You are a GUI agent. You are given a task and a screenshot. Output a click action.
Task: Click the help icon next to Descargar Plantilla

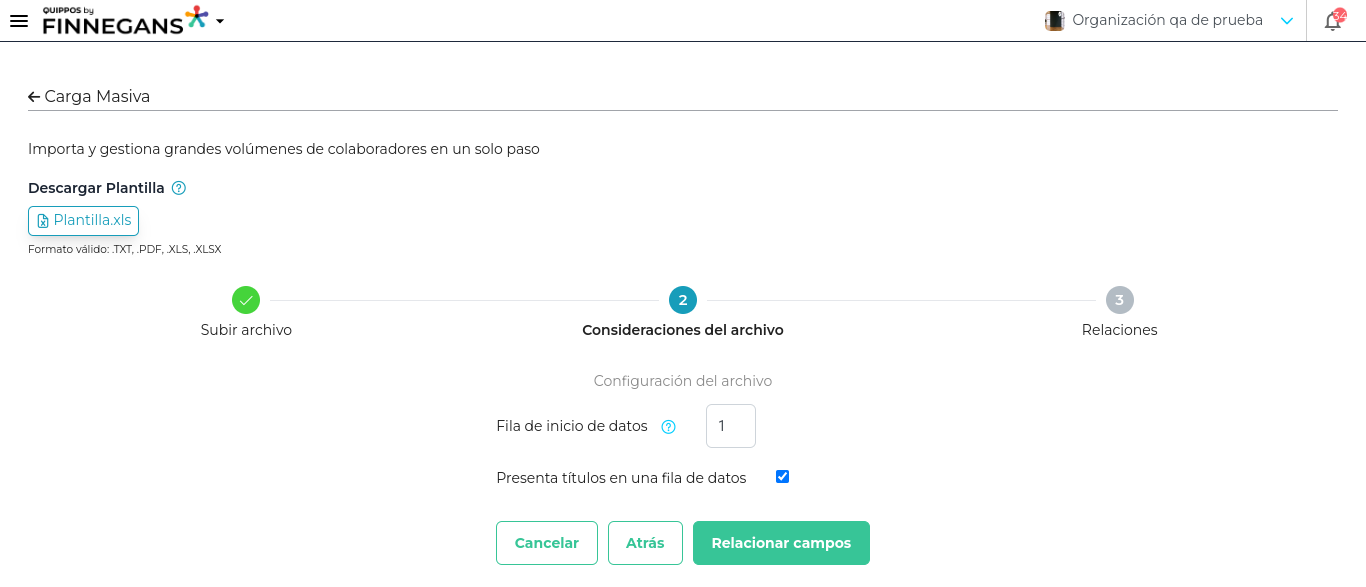pyautogui.click(x=179, y=188)
